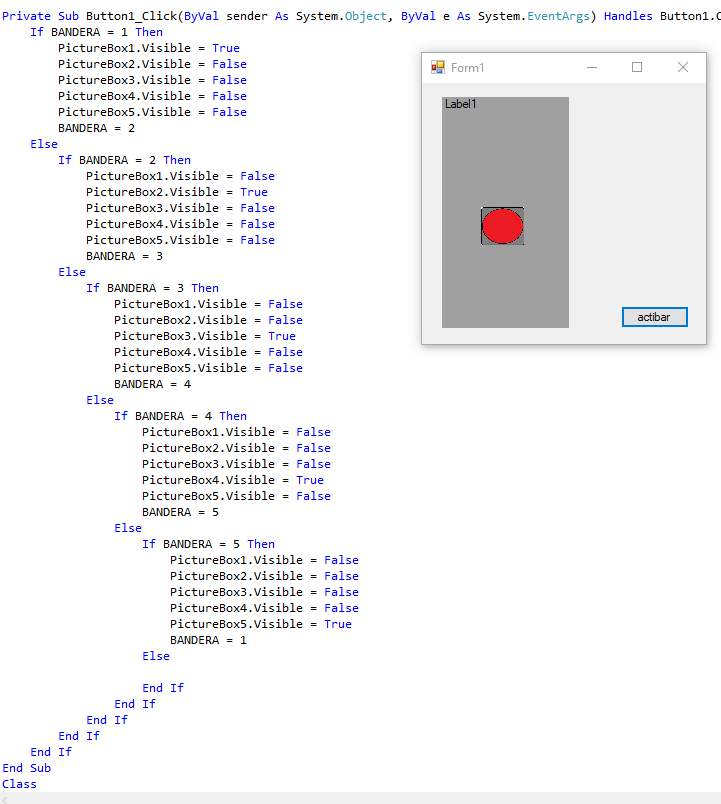Click the 'Class' keyword at bottom
721x804 pixels.
click(x=19, y=784)
